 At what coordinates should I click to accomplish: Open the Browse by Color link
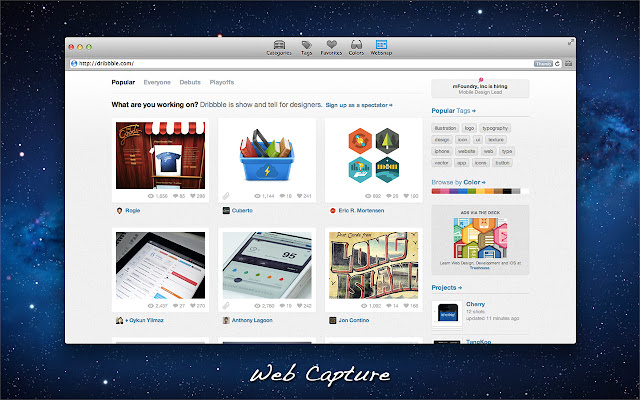coord(458,182)
